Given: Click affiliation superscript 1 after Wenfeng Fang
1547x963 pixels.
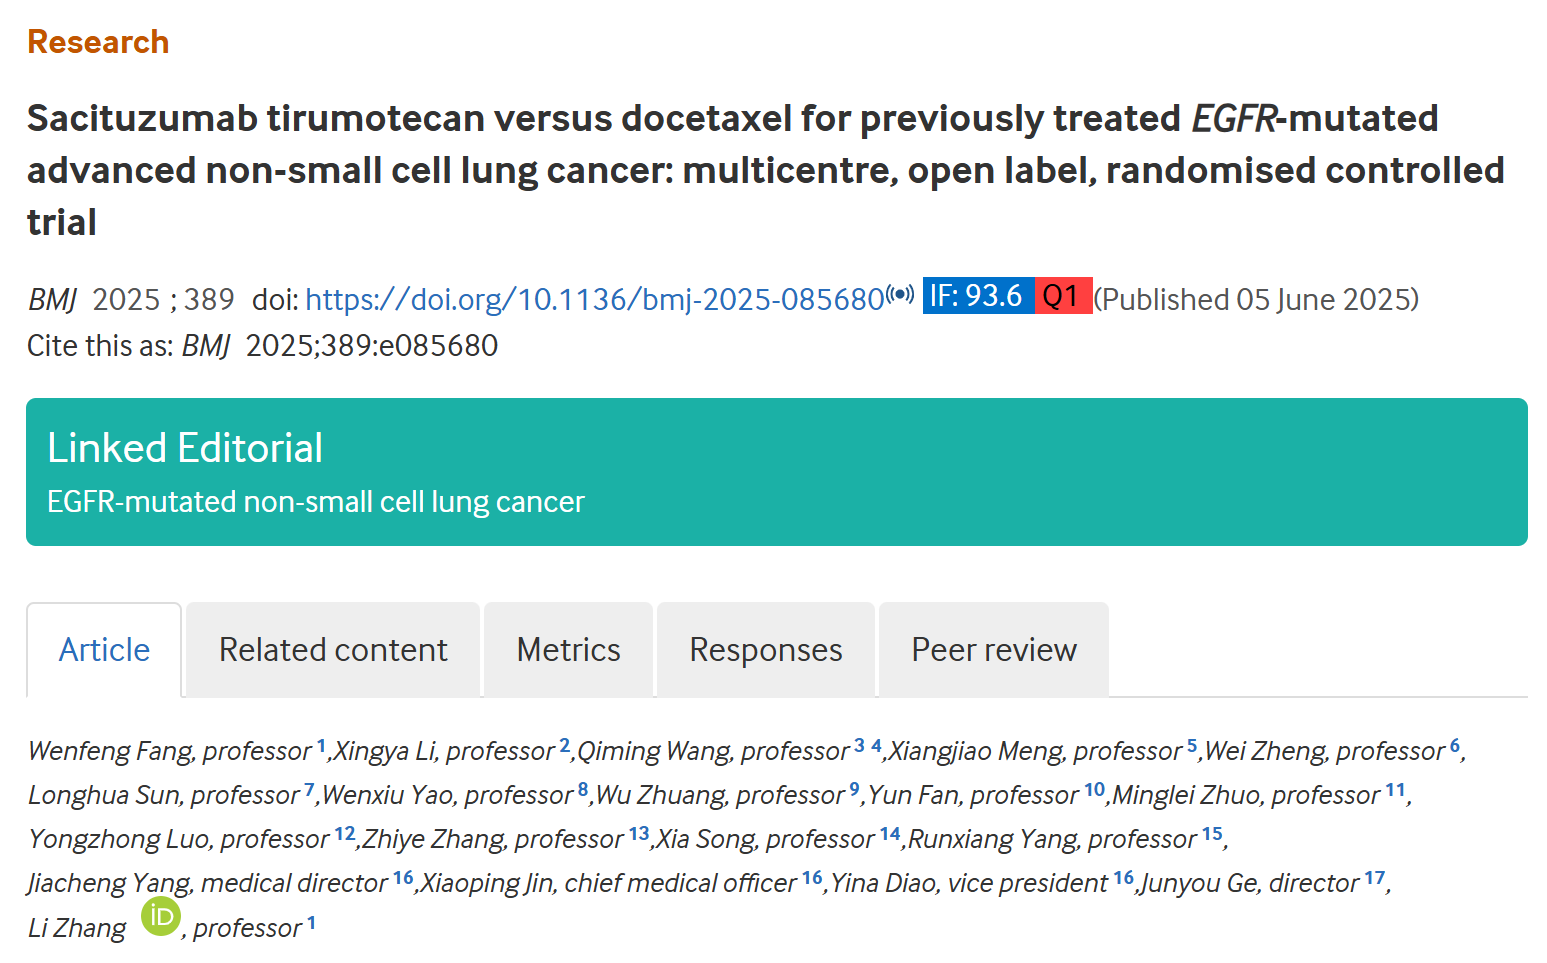Looking at the screenshot, I should 321,745.
